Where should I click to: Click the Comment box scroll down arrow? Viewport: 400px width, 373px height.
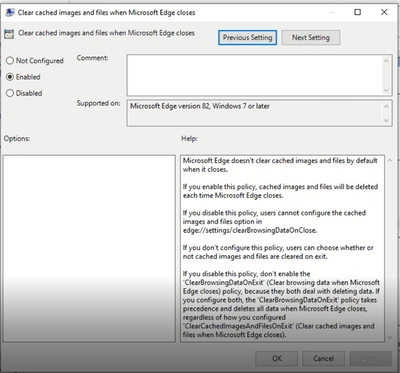click(386, 90)
